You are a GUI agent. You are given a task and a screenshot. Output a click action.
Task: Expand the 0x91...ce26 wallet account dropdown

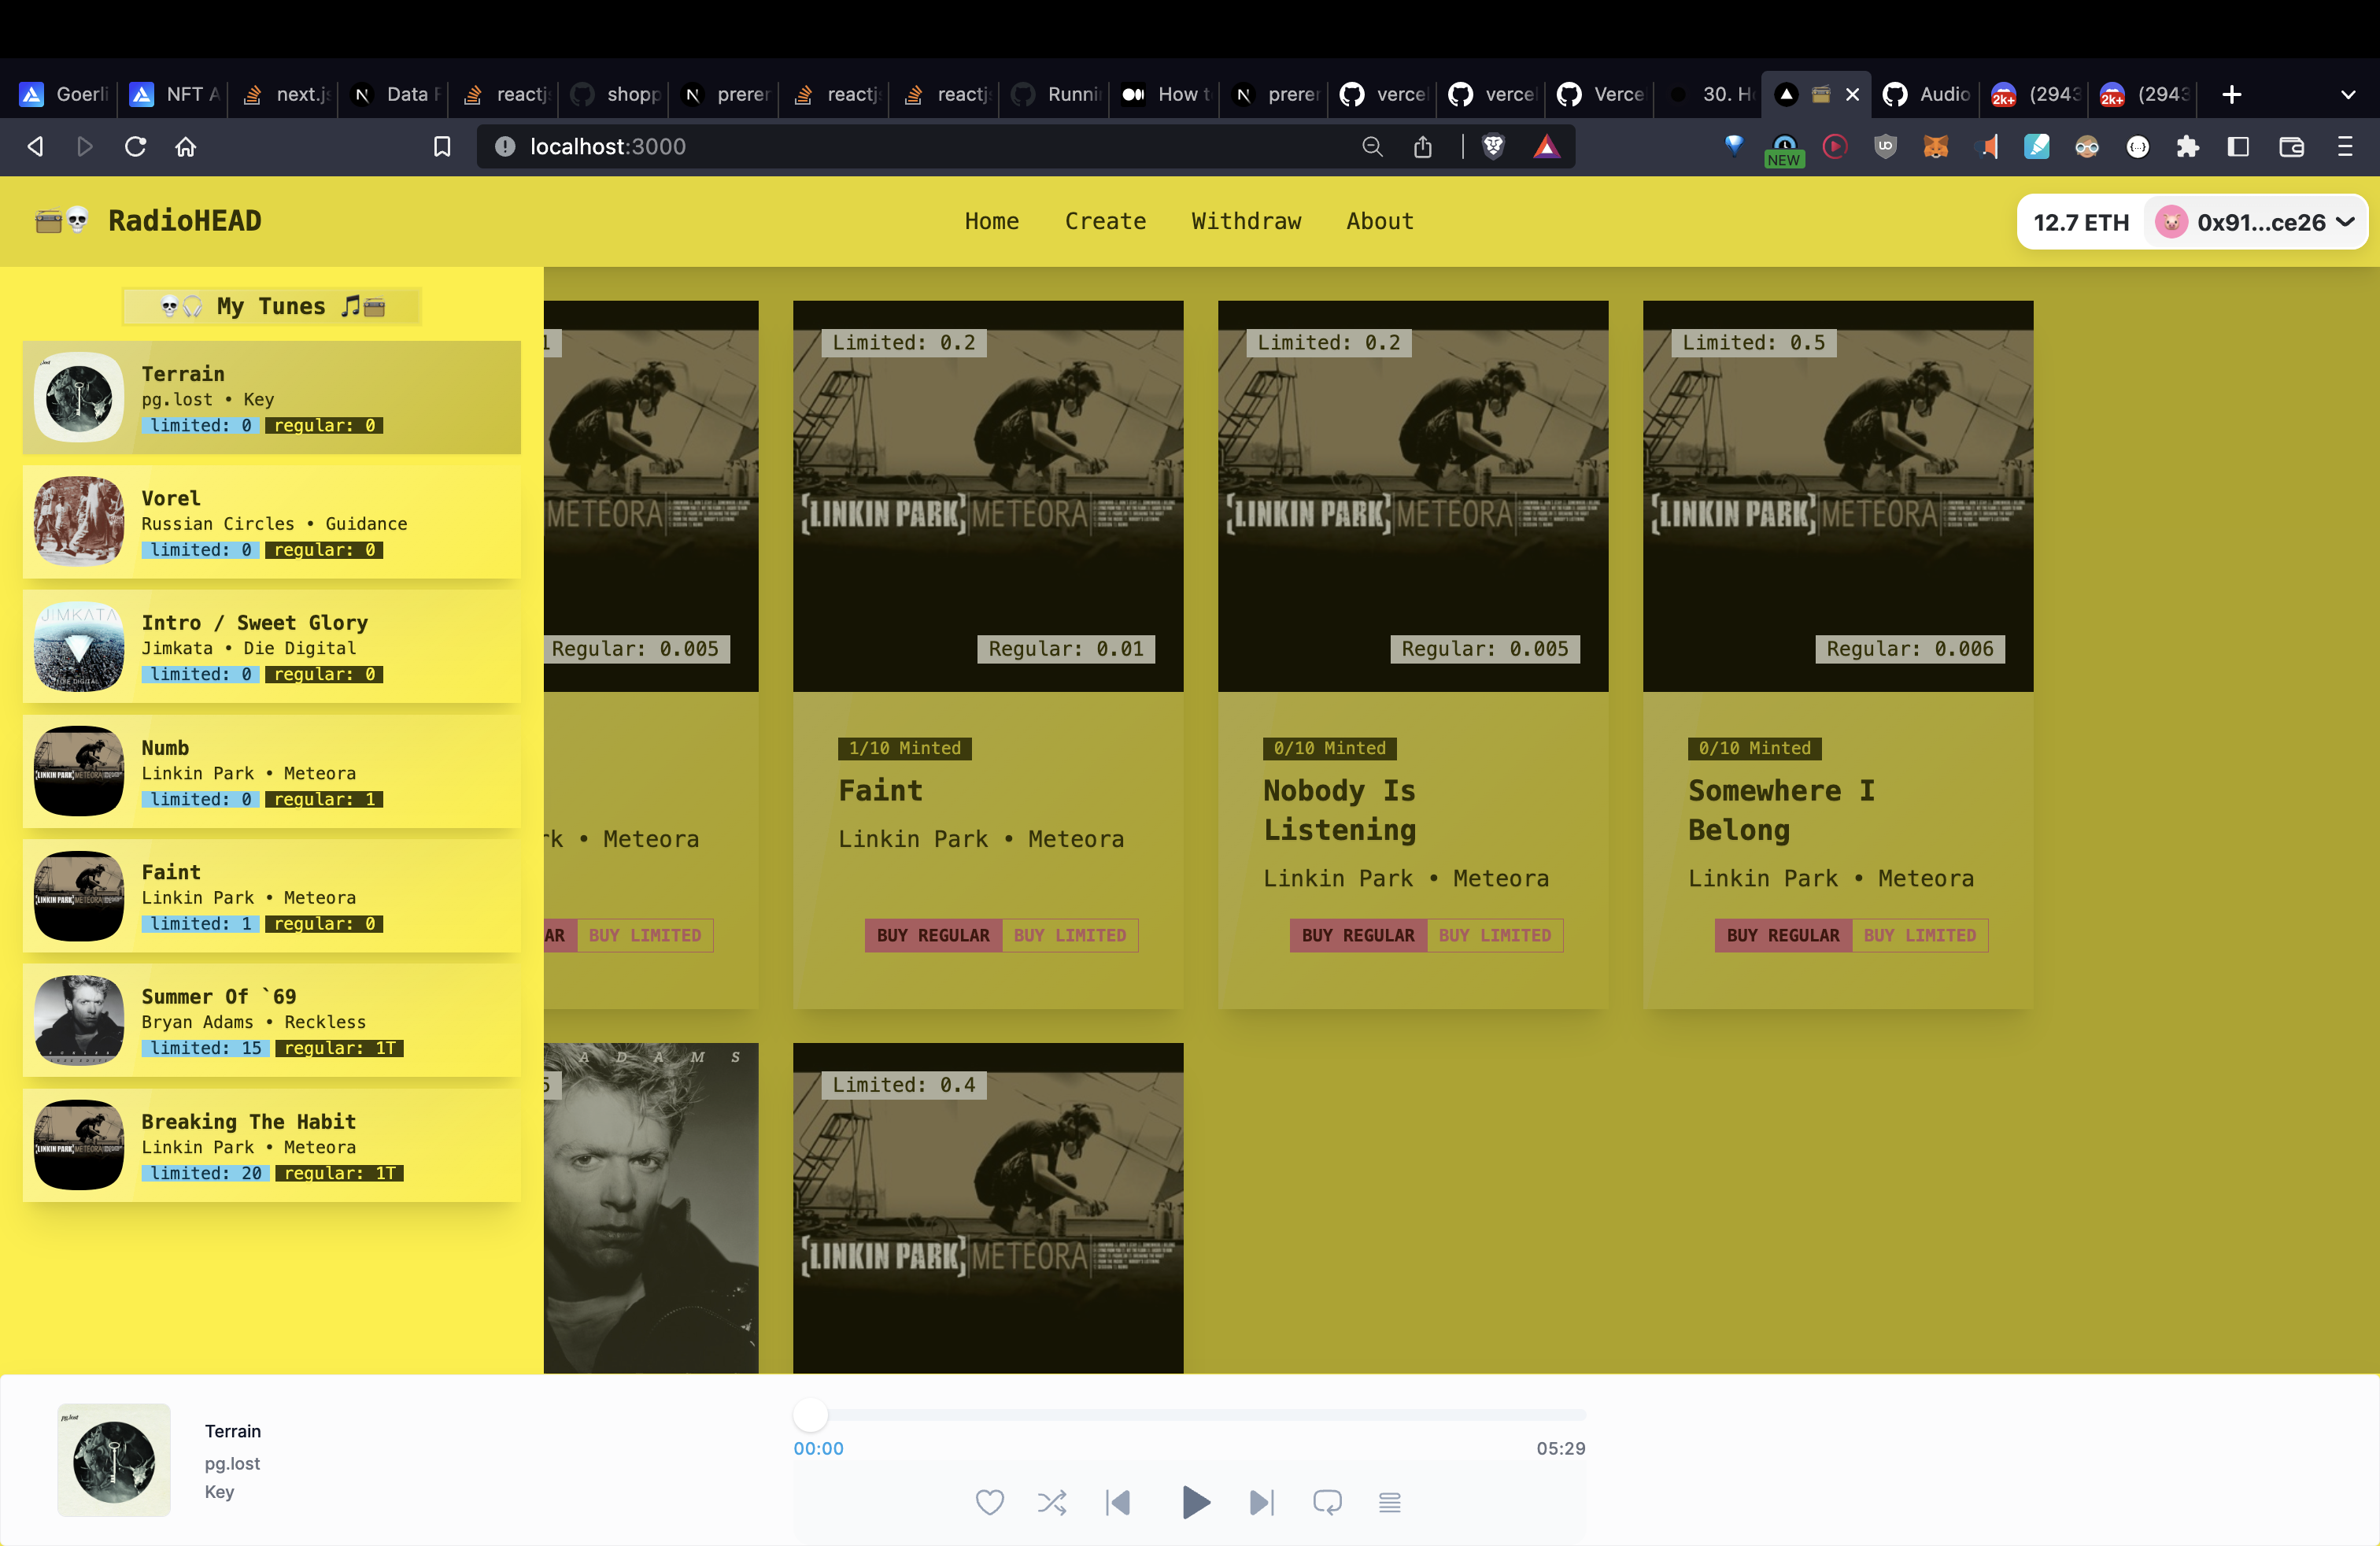2256,222
